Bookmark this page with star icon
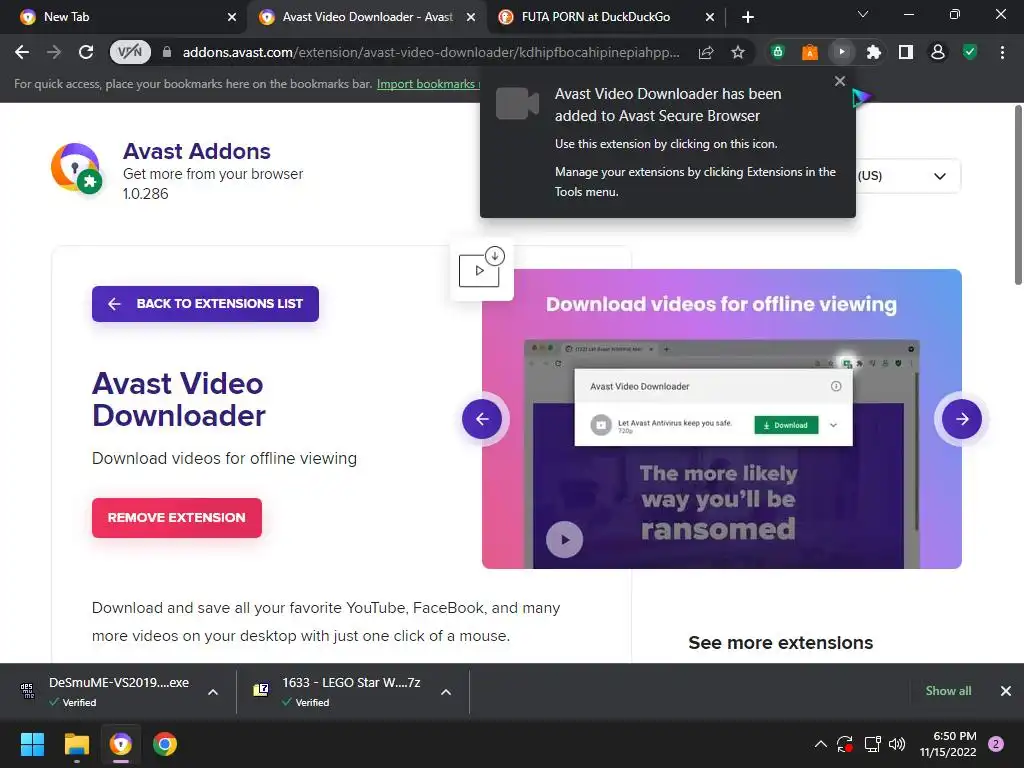The width and height of the screenshot is (1024, 768). click(x=738, y=52)
